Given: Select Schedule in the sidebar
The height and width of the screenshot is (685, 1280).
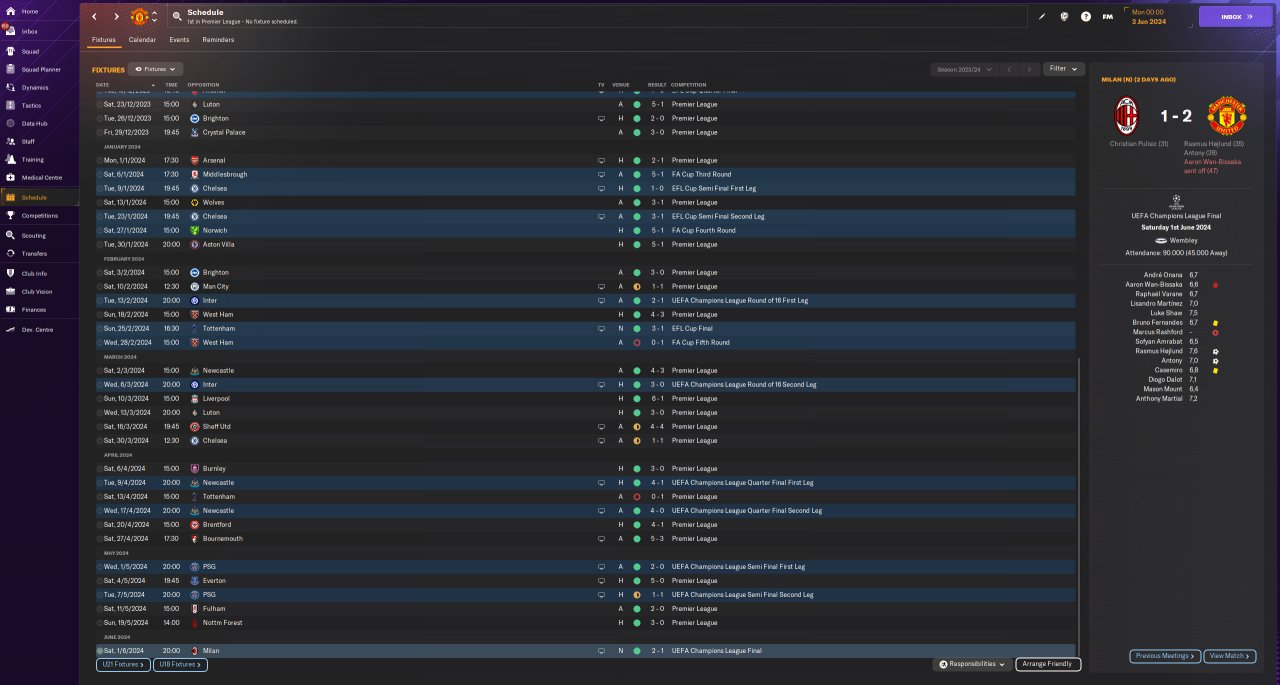Looking at the screenshot, I should pyautogui.click(x=40, y=197).
